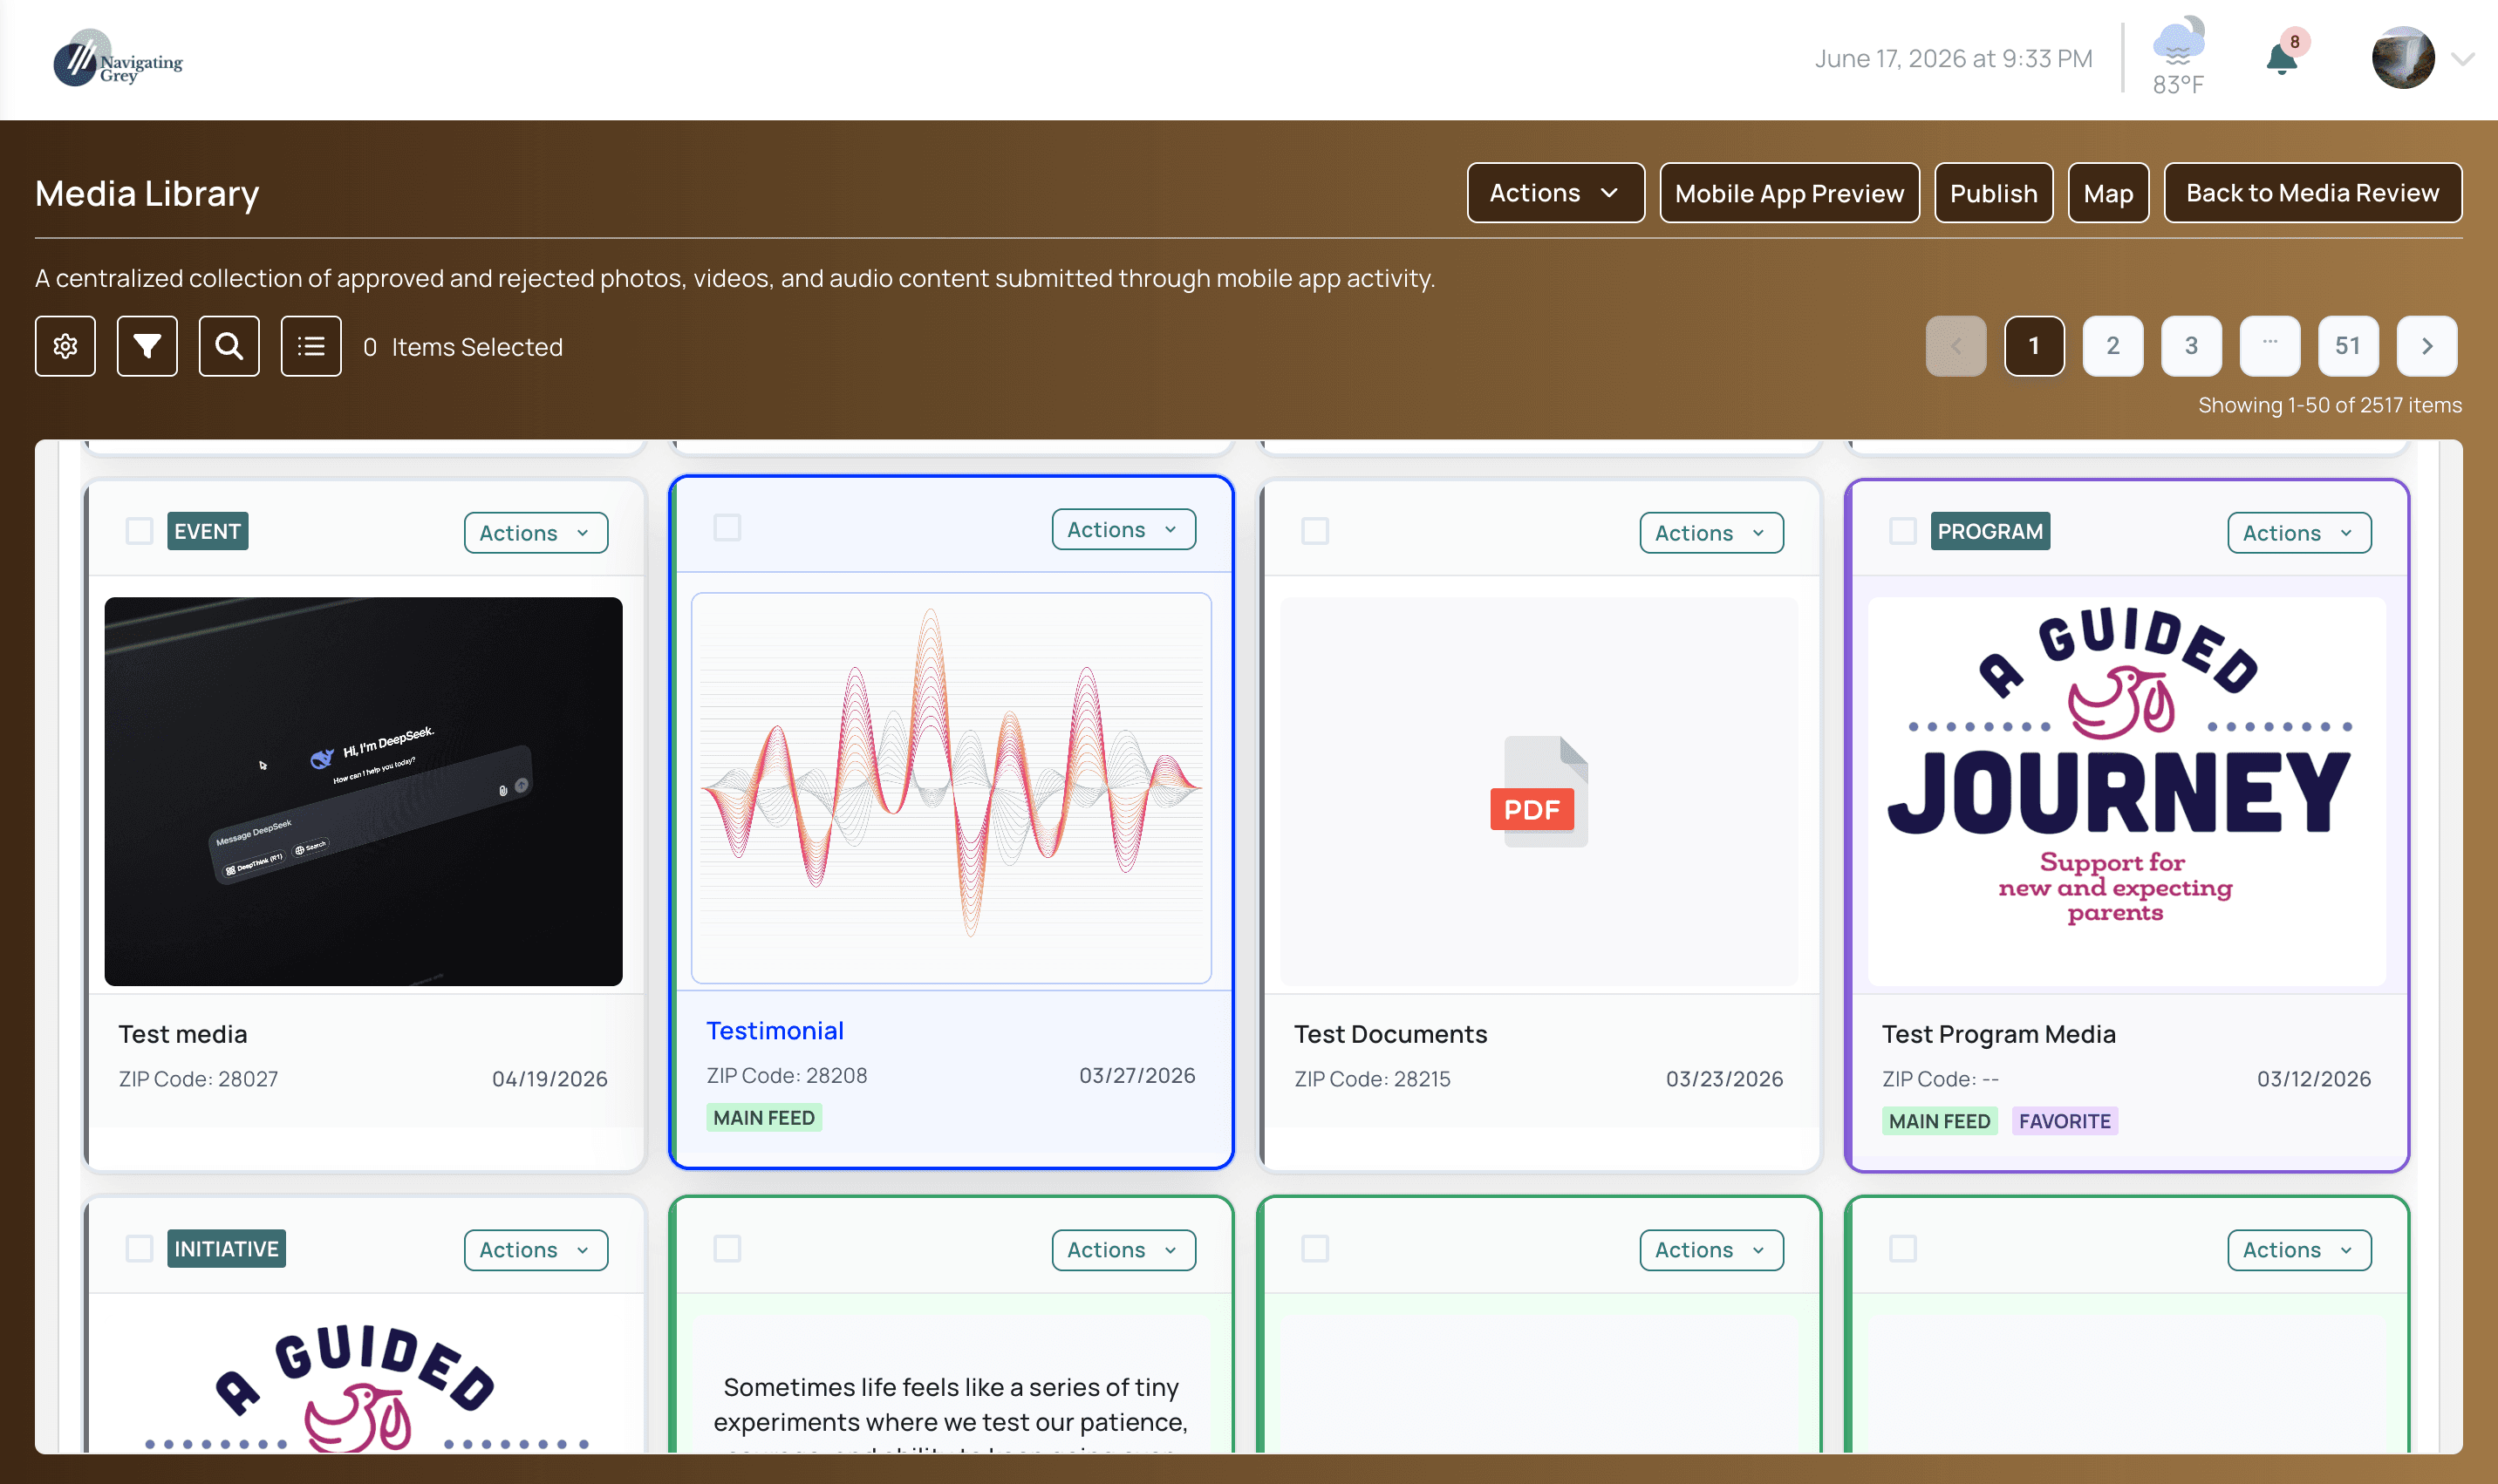Go to page 1
2498x1484 pixels.
pyautogui.click(x=2035, y=346)
